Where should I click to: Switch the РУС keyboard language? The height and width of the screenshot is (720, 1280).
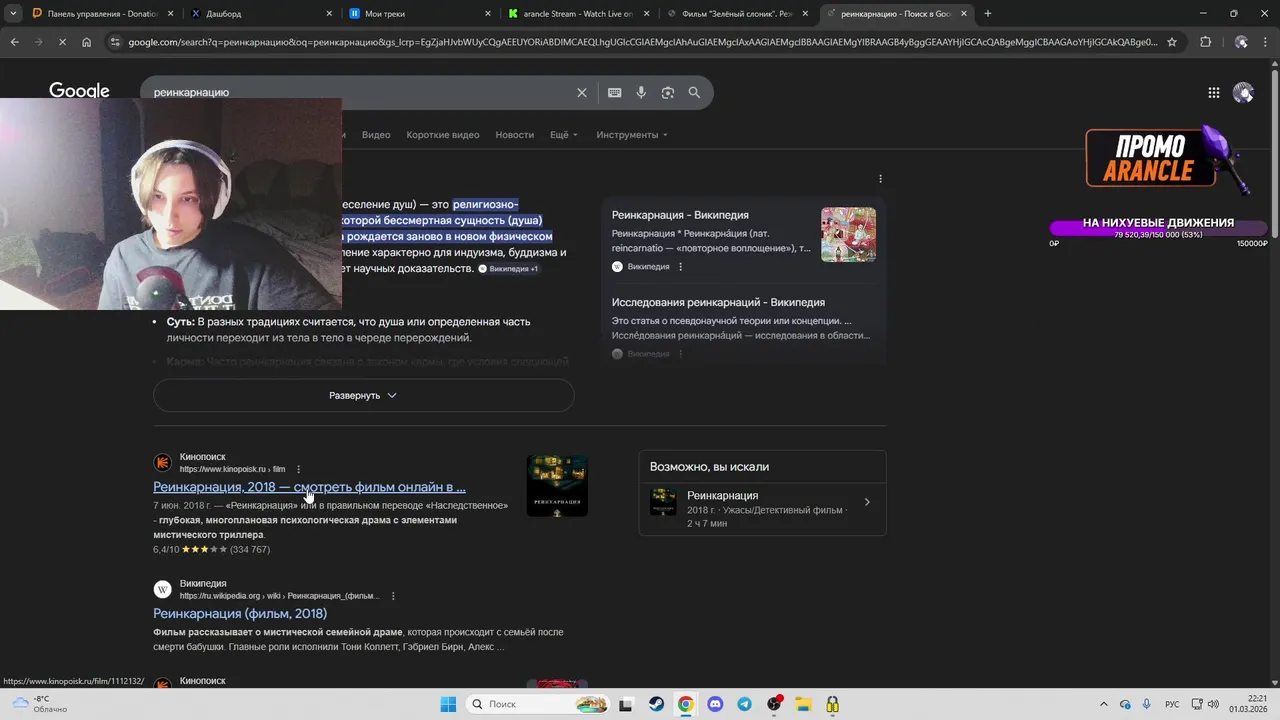tap(1172, 704)
